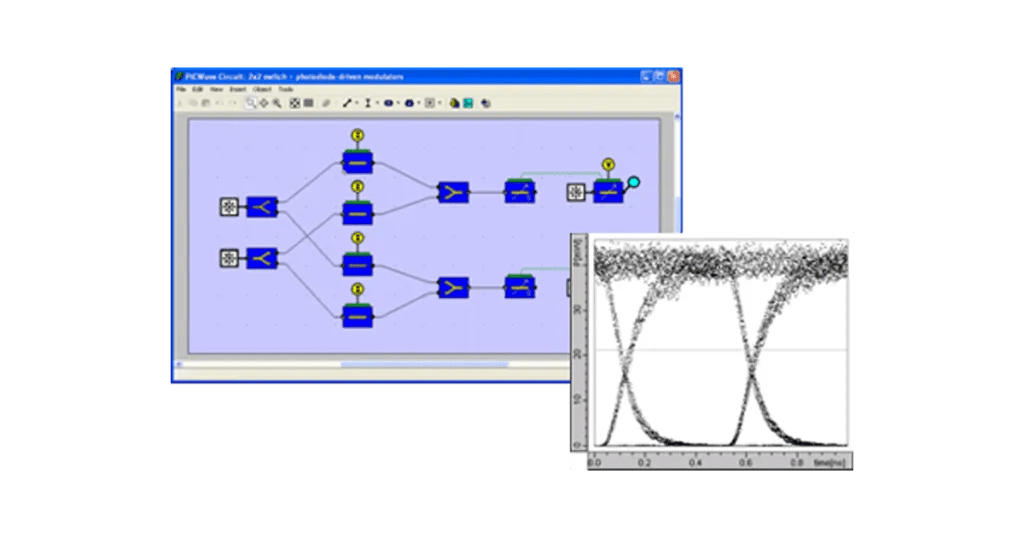Maximize the PICWave Circuit window
The height and width of the screenshot is (538, 1024).
click(x=660, y=76)
